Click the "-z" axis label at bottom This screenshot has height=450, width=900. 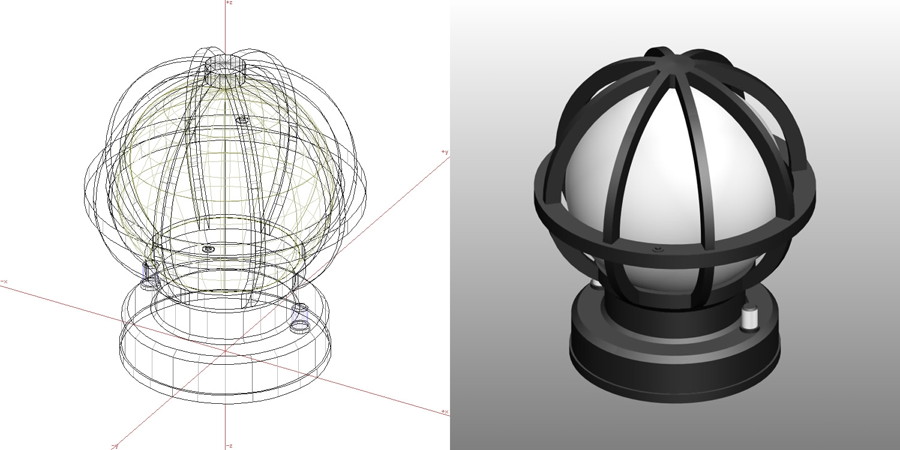pos(229,446)
